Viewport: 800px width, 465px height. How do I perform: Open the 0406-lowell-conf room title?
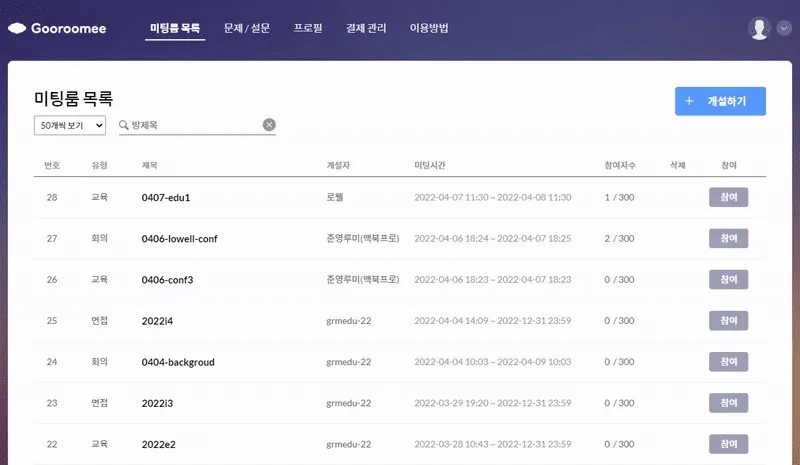[180, 238]
